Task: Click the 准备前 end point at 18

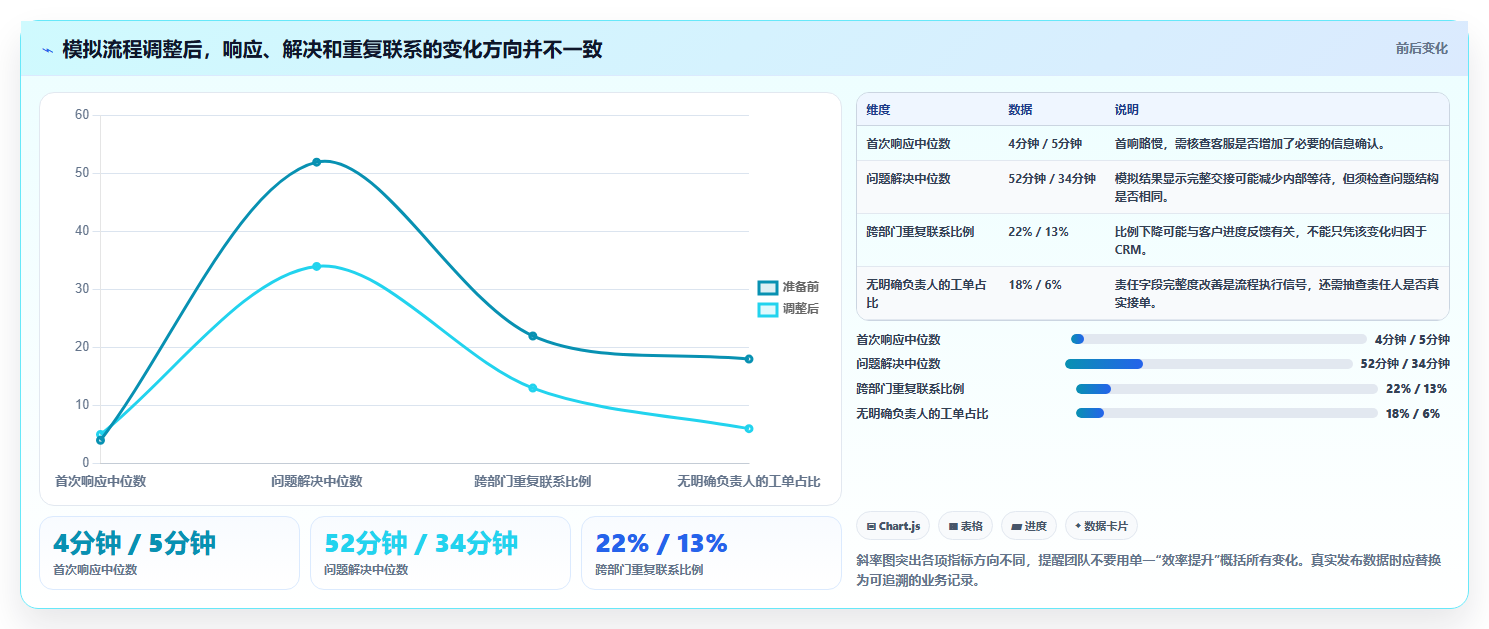Action: [749, 359]
